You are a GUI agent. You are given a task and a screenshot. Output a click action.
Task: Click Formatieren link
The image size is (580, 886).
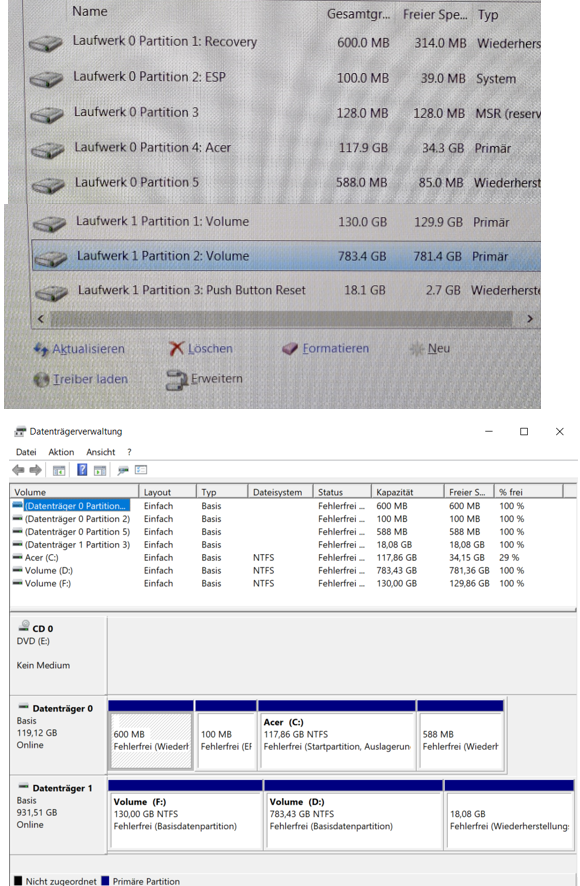pyautogui.click(x=326, y=349)
